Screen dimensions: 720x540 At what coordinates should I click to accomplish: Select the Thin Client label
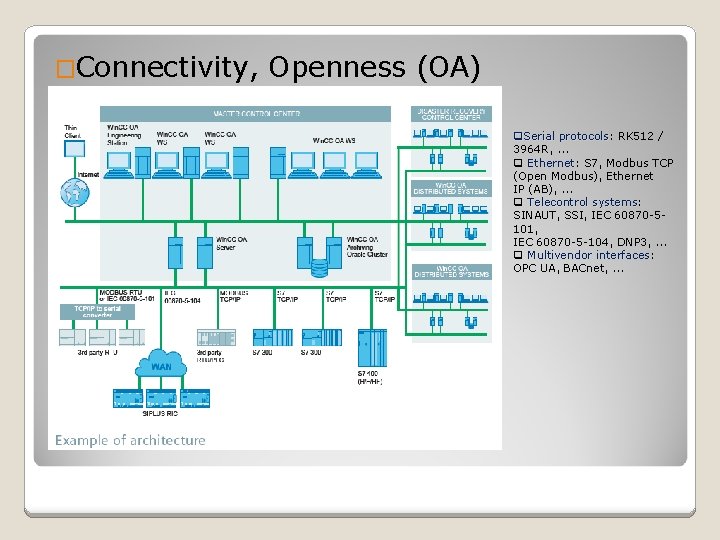pos(72,131)
